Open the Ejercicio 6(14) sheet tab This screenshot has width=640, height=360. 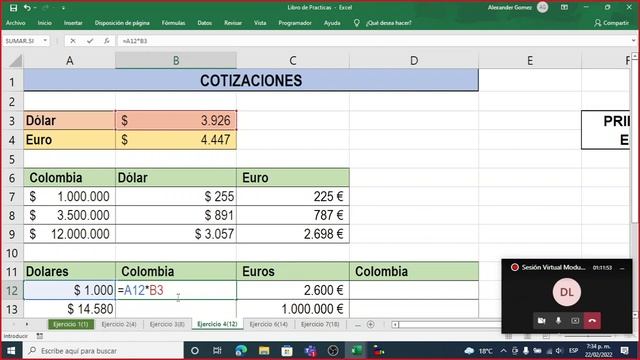269,324
